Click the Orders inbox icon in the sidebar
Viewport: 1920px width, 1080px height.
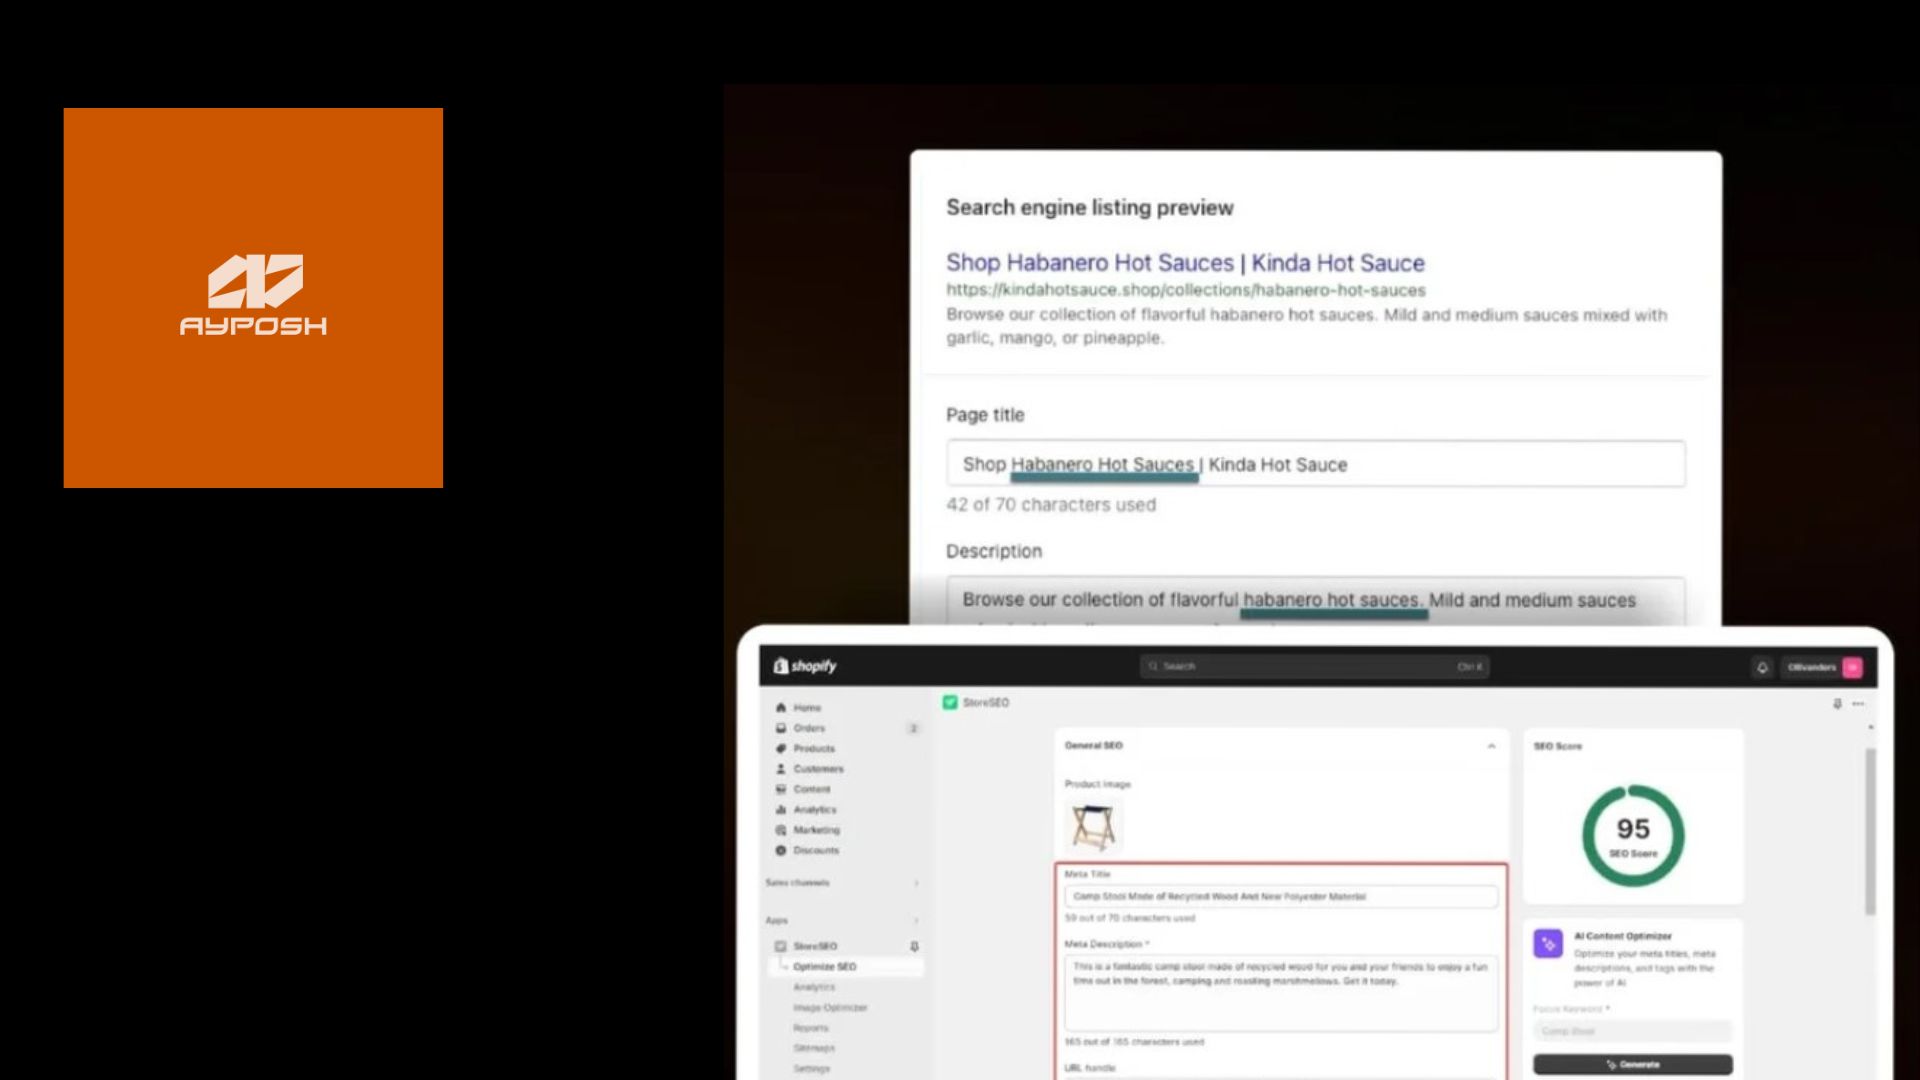781,728
